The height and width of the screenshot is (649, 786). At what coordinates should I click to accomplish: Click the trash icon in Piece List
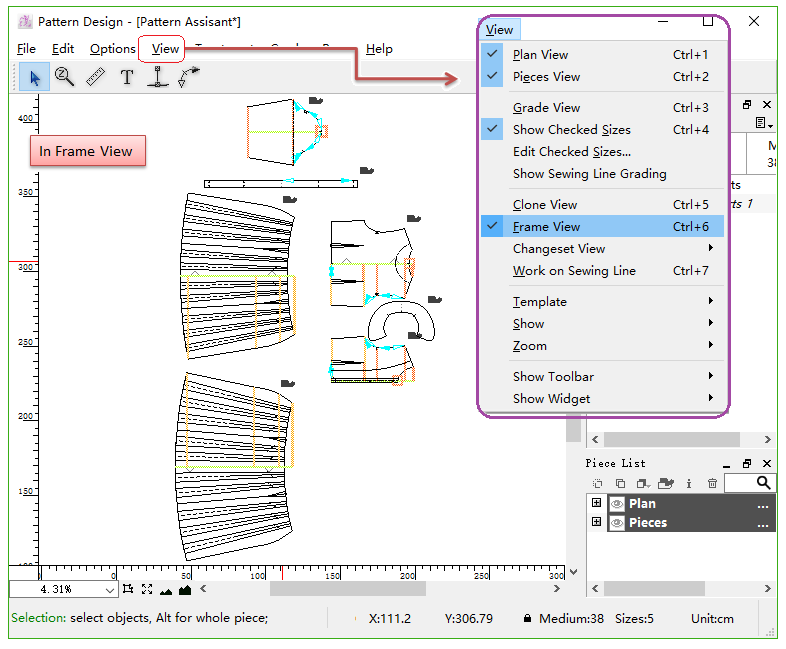coord(712,483)
